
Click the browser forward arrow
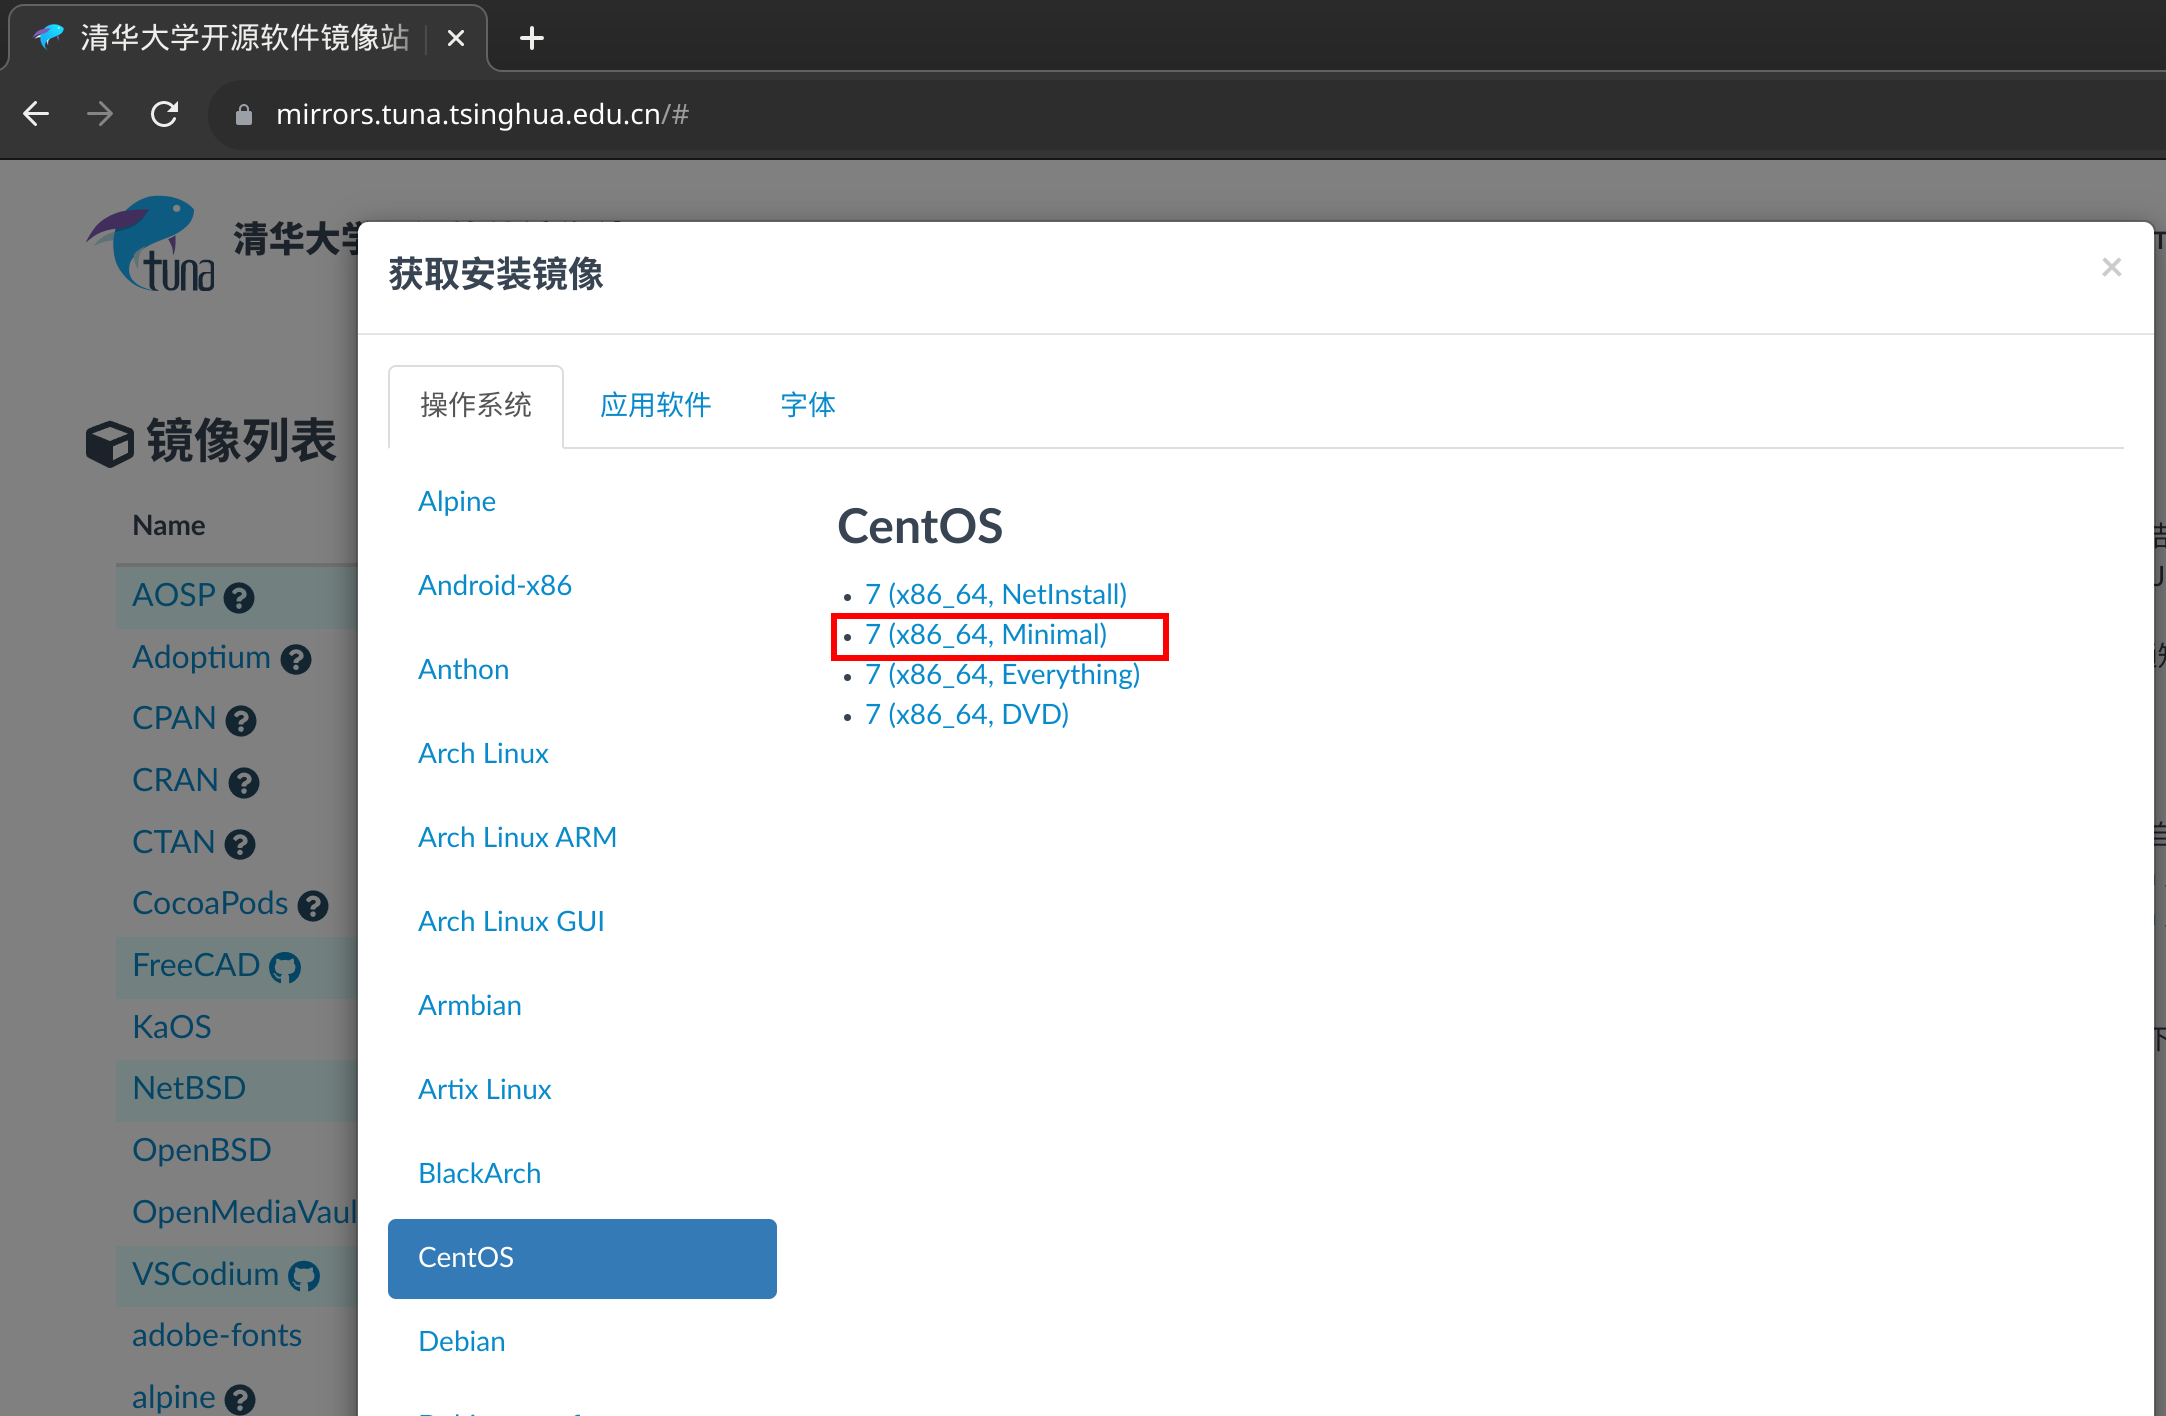100,114
